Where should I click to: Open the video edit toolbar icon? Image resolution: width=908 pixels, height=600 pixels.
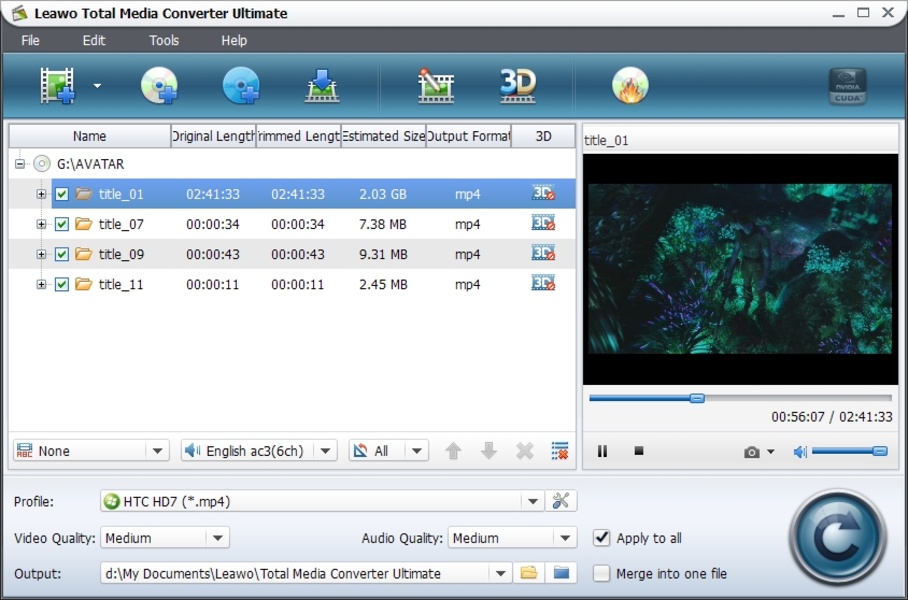tap(435, 86)
